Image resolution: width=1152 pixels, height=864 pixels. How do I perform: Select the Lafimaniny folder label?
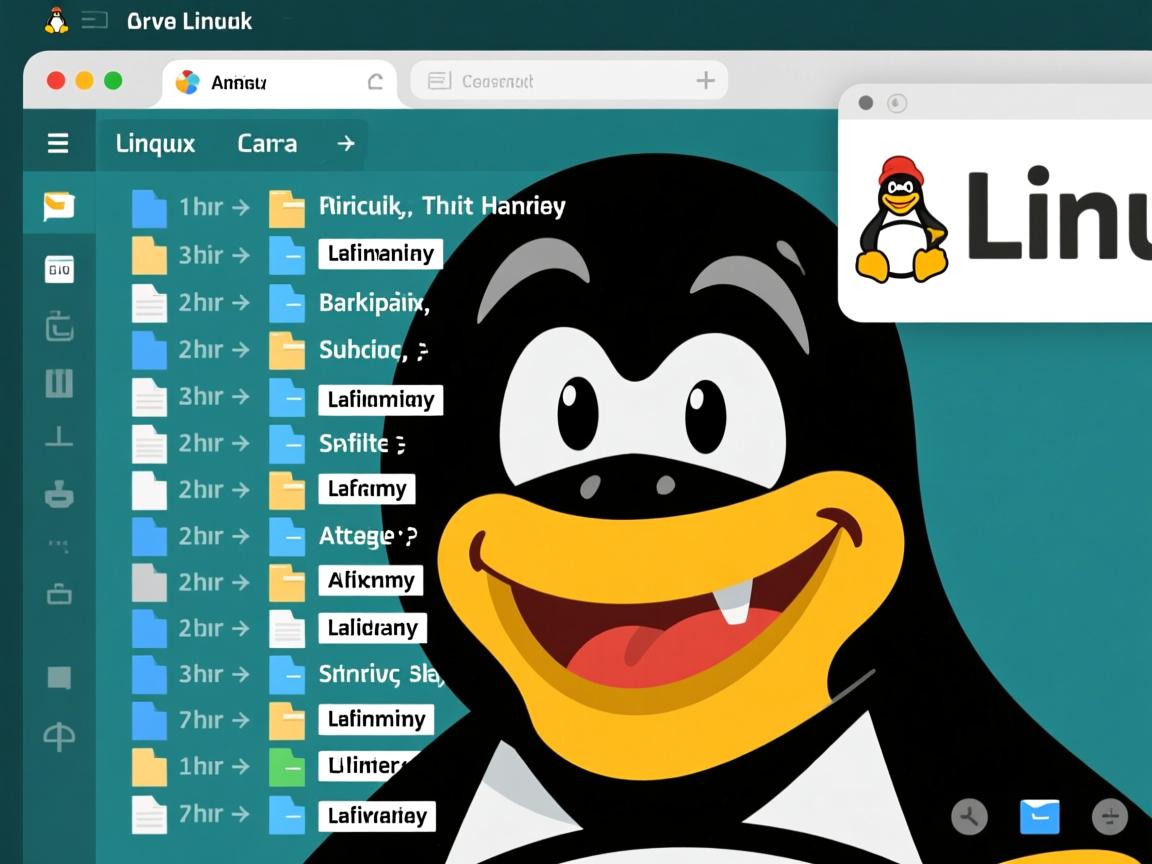click(x=381, y=254)
